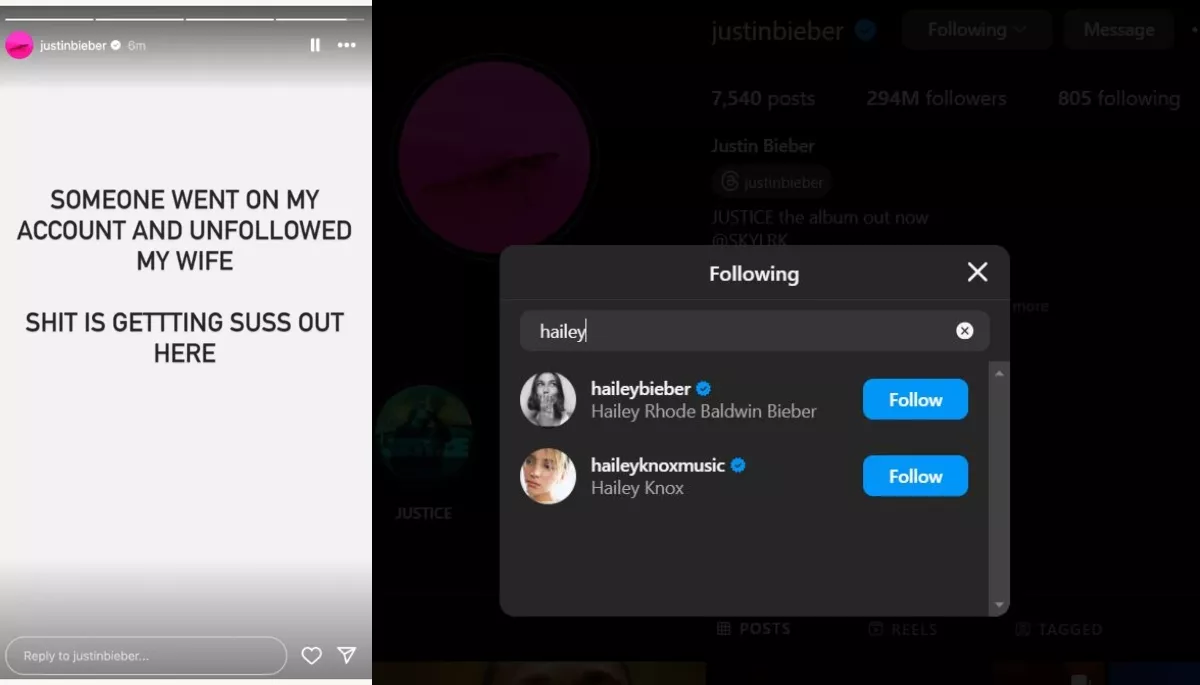Clear the hailey search text
Screen dimensions: 1200x685
[x=964, y=331]
